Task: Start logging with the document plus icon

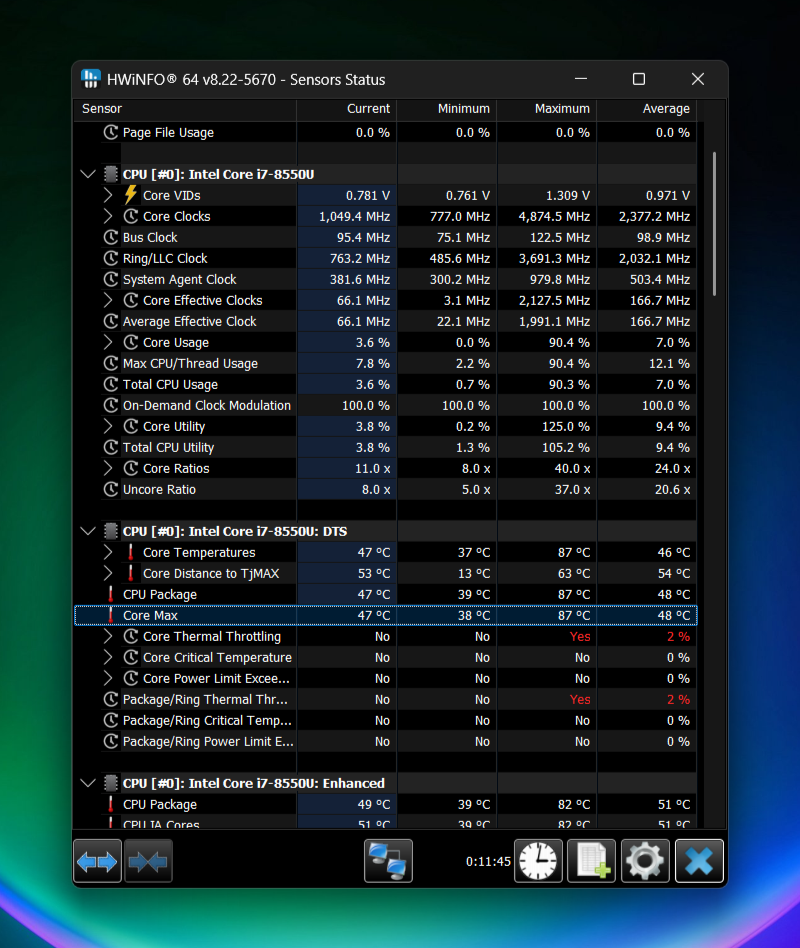Action: pyautogui.click(x=591, y=861)
